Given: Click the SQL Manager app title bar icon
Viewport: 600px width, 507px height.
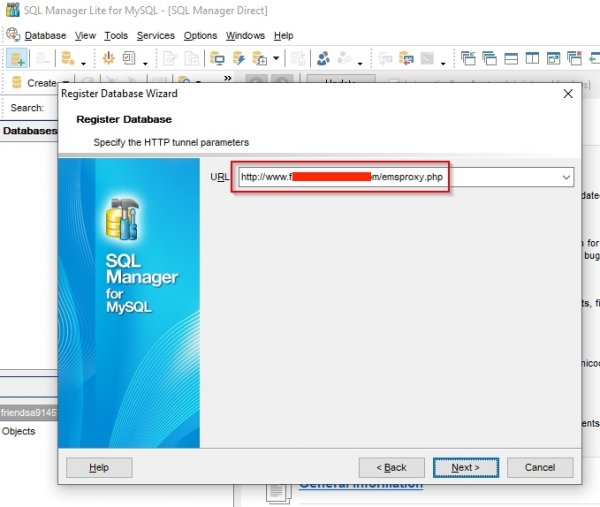Looking at the screenshot, I should pyautogui.click(x=13, y=10).
